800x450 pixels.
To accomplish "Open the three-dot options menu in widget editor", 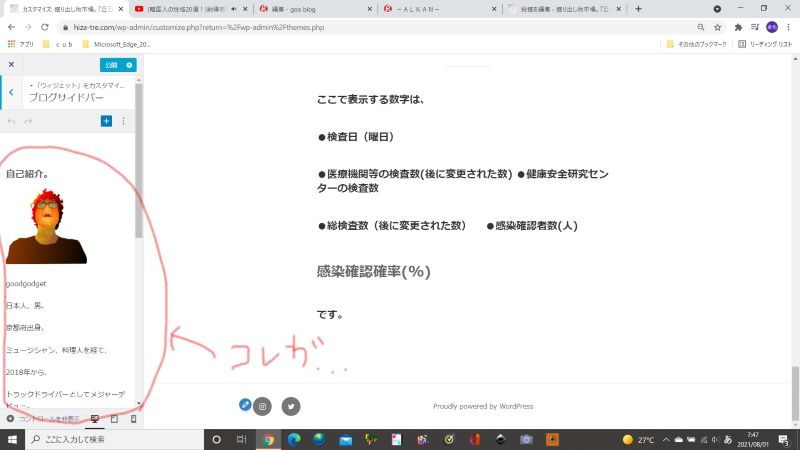I will pyautogui.click(x=123, y=121).
